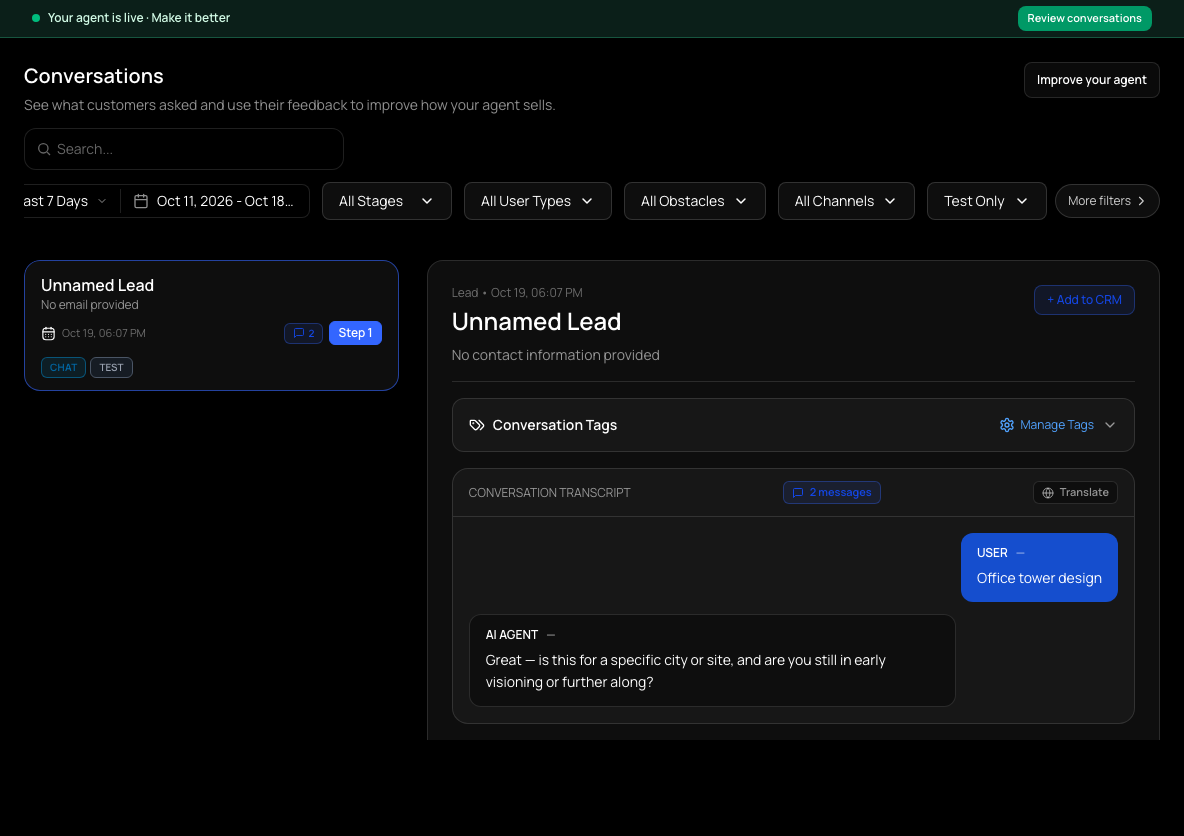Click the CHAT tag on the card
Viewport: 1184px width, 836px height.
click(x=63, y=368)
